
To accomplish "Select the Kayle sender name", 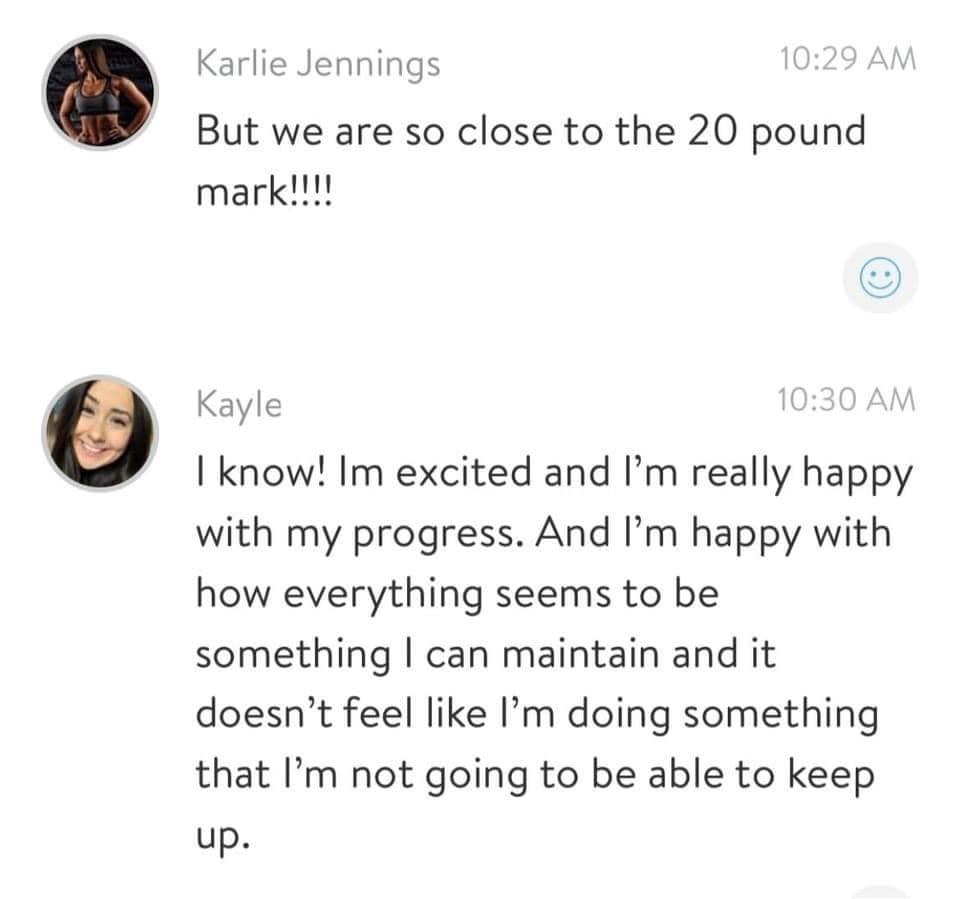I will 239,405.
